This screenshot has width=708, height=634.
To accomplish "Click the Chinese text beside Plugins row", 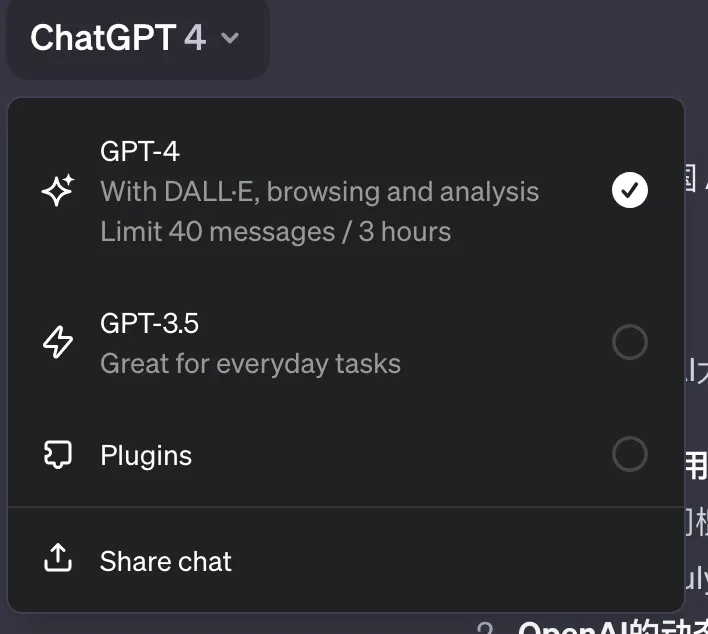I will pos(696,466).
